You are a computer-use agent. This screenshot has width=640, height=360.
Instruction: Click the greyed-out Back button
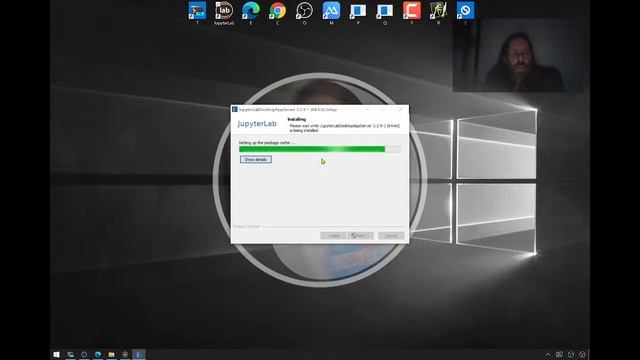333,236
